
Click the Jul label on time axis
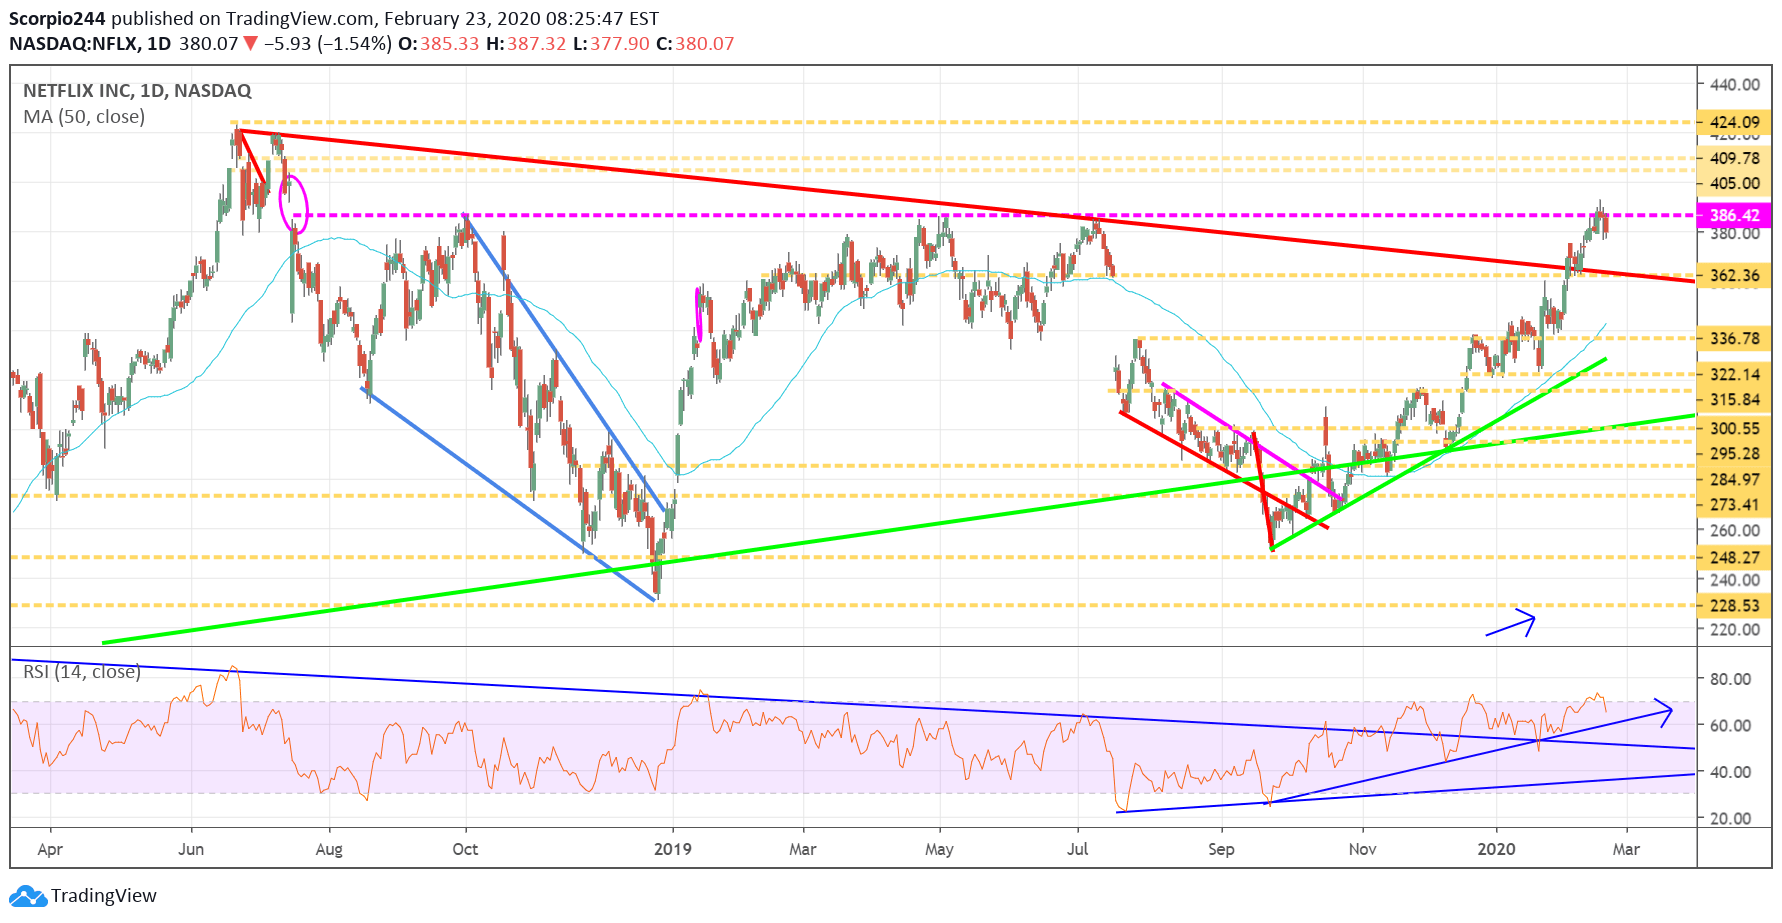(1077, 849)
